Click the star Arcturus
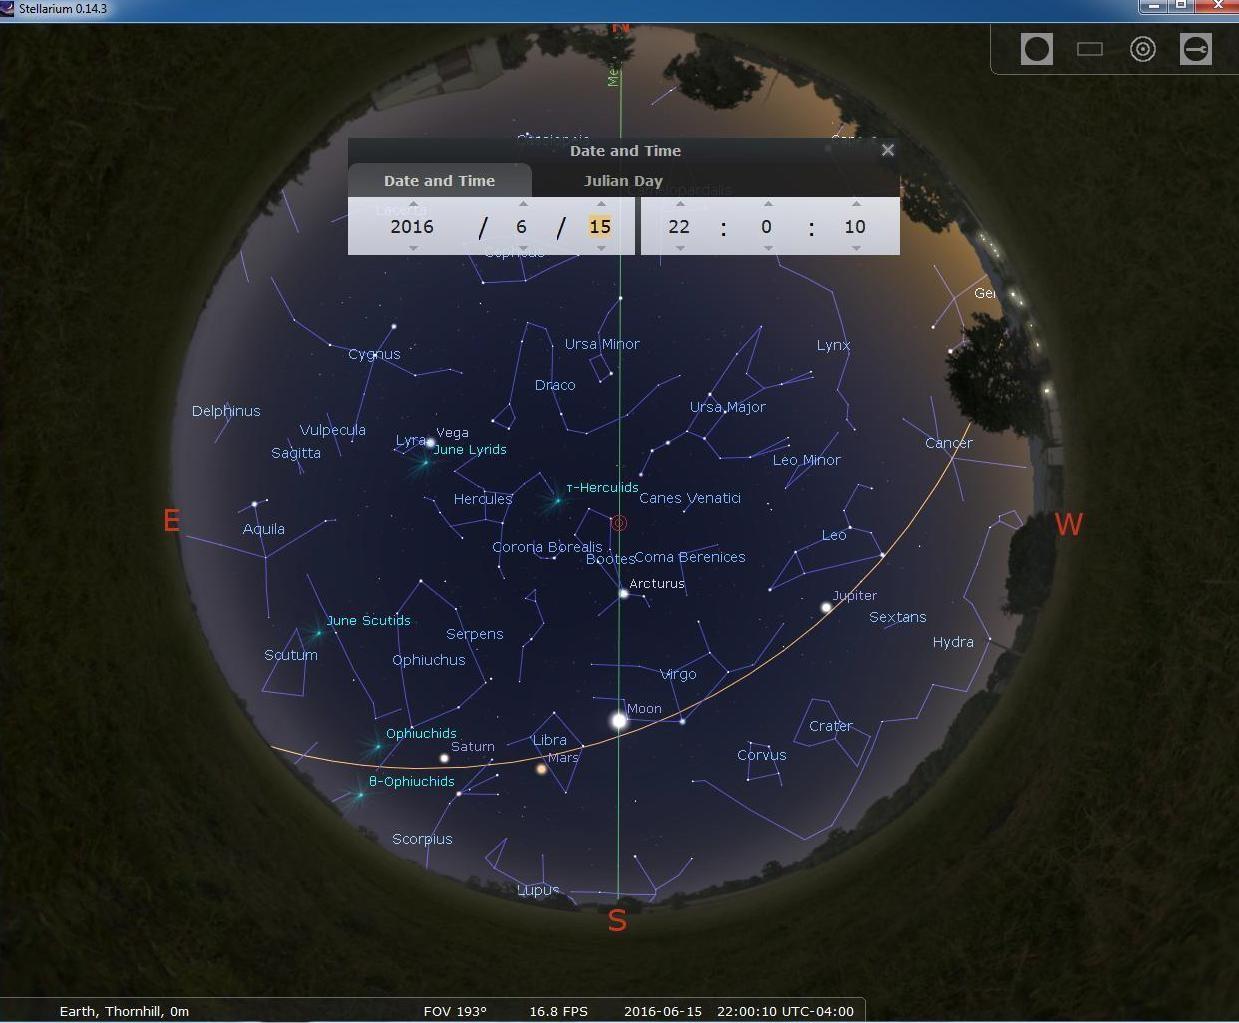This screenshot has height=1023, width=1239. [623, 594]
